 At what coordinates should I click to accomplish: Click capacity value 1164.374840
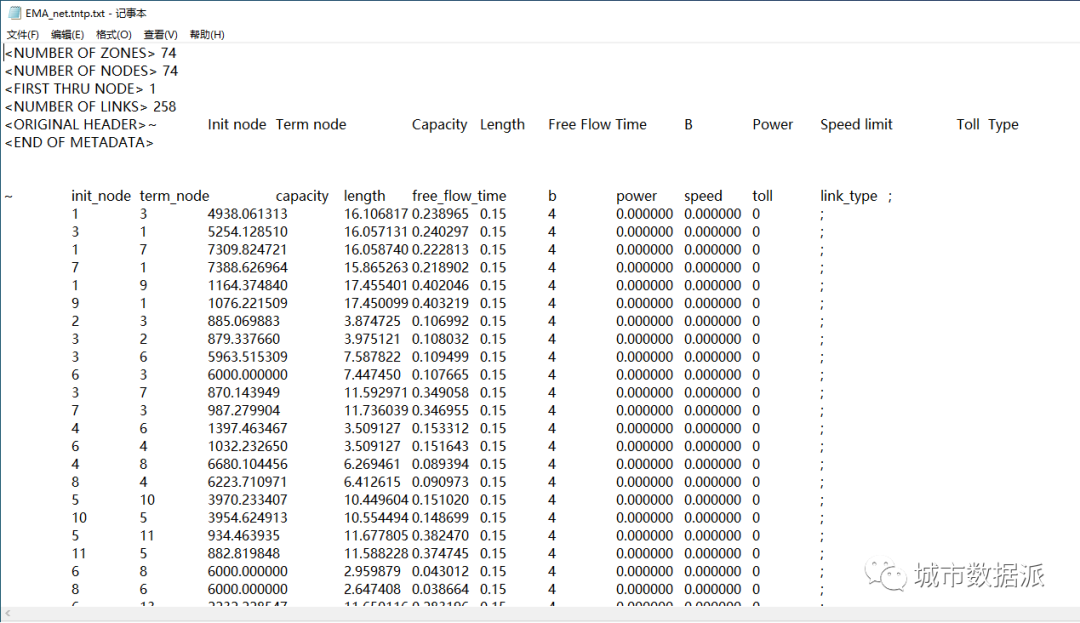click(247, 286)
